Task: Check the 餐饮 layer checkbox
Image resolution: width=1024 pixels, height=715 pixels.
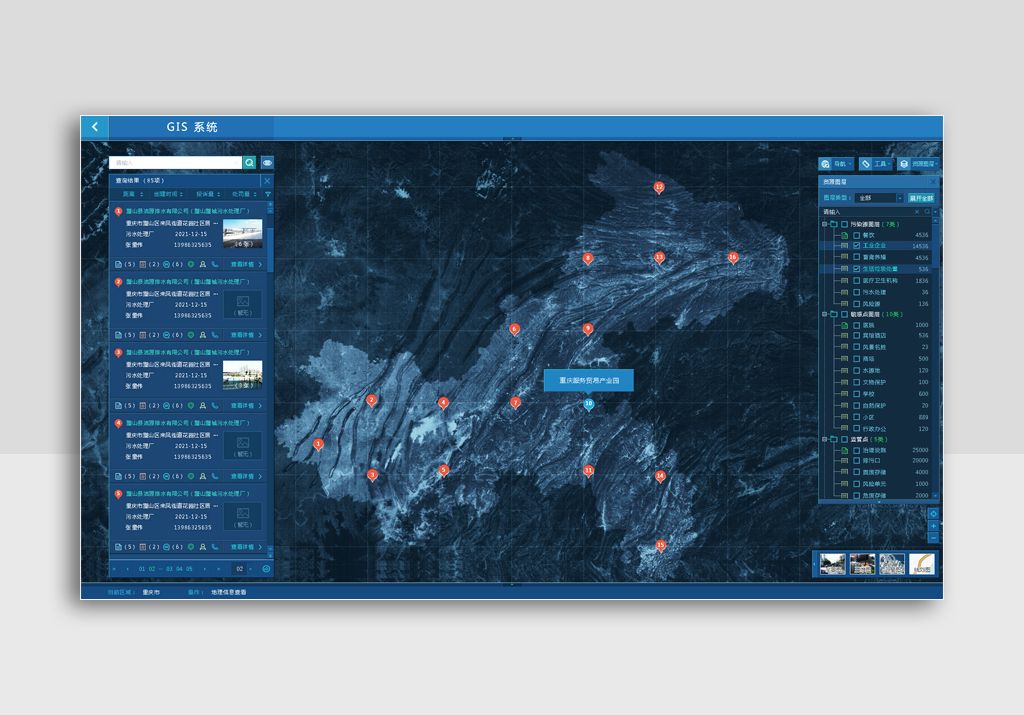Action: pos(856,235)
